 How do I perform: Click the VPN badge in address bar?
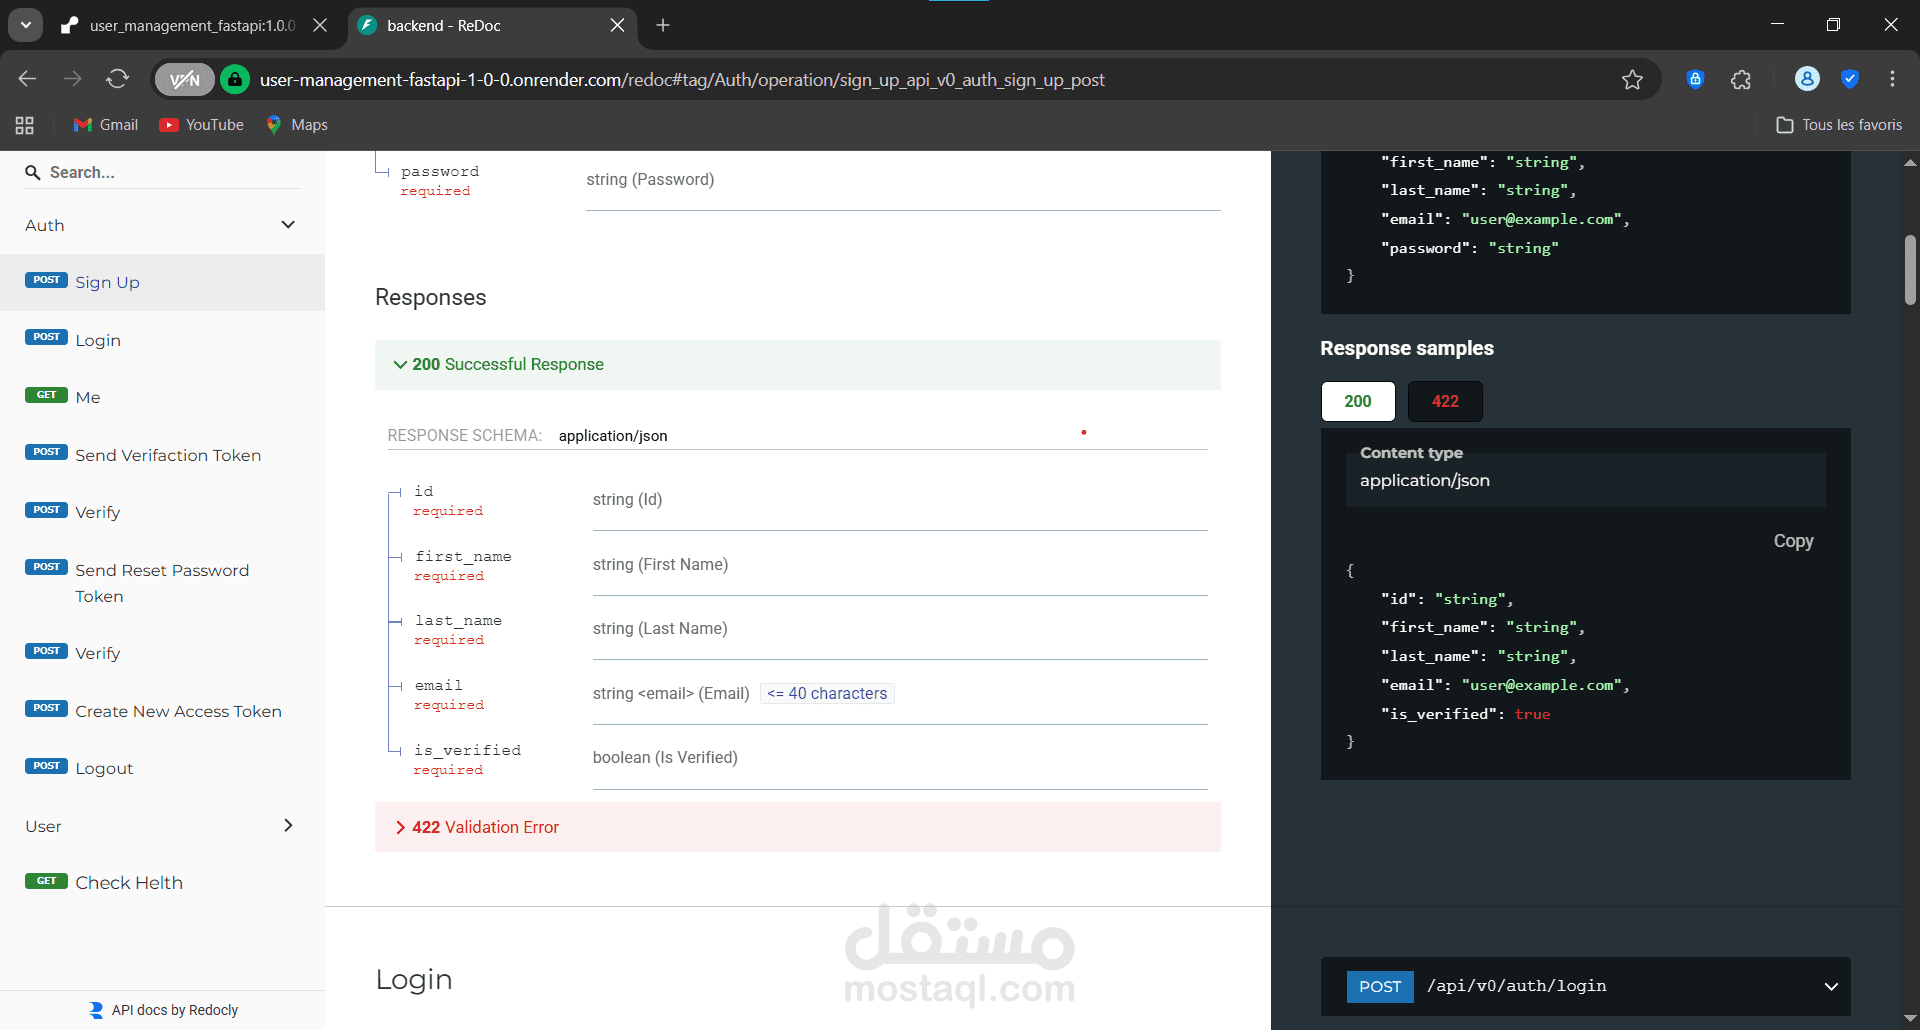click(185, 80)
